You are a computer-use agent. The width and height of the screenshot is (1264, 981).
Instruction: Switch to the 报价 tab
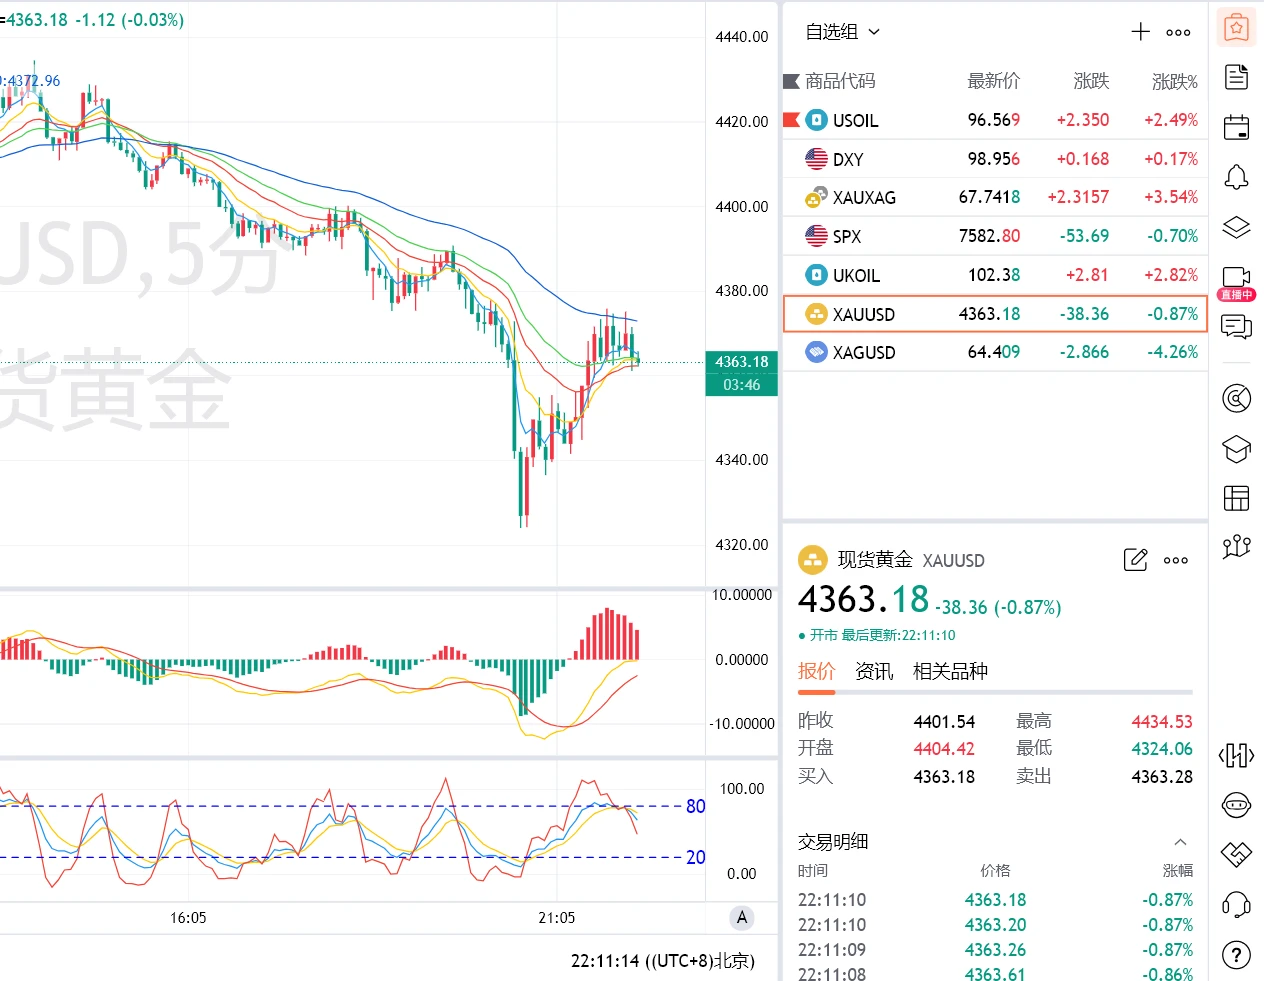(816, 671)
